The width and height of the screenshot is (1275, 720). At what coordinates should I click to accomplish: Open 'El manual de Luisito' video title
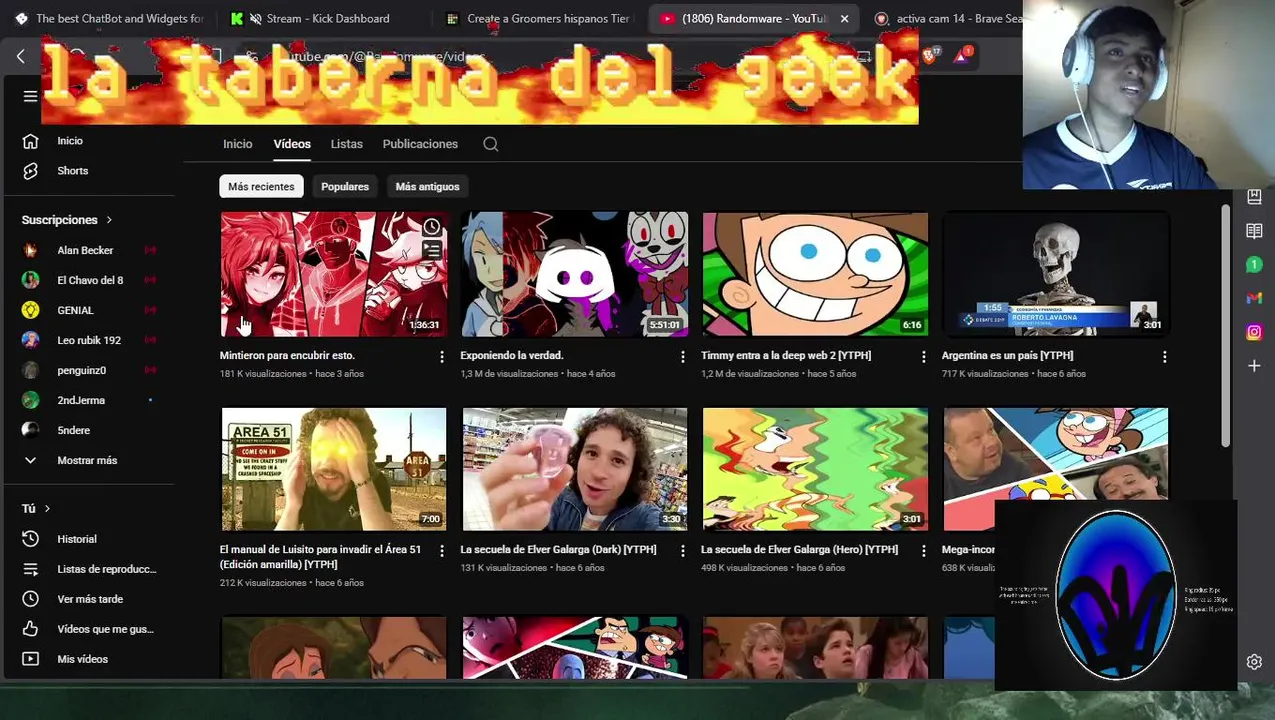click(x=320, y=557)
